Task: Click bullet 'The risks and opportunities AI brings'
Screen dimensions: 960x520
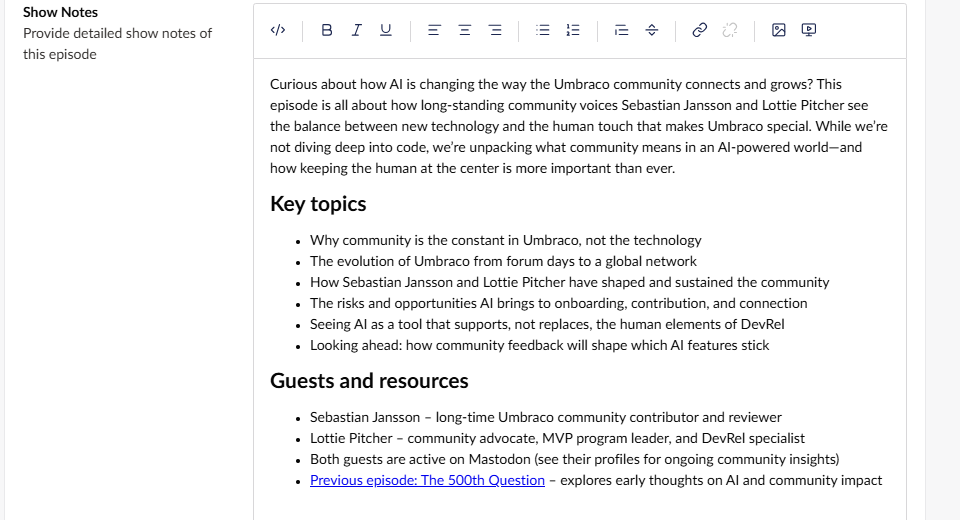Action: click(x=558, y=303)
